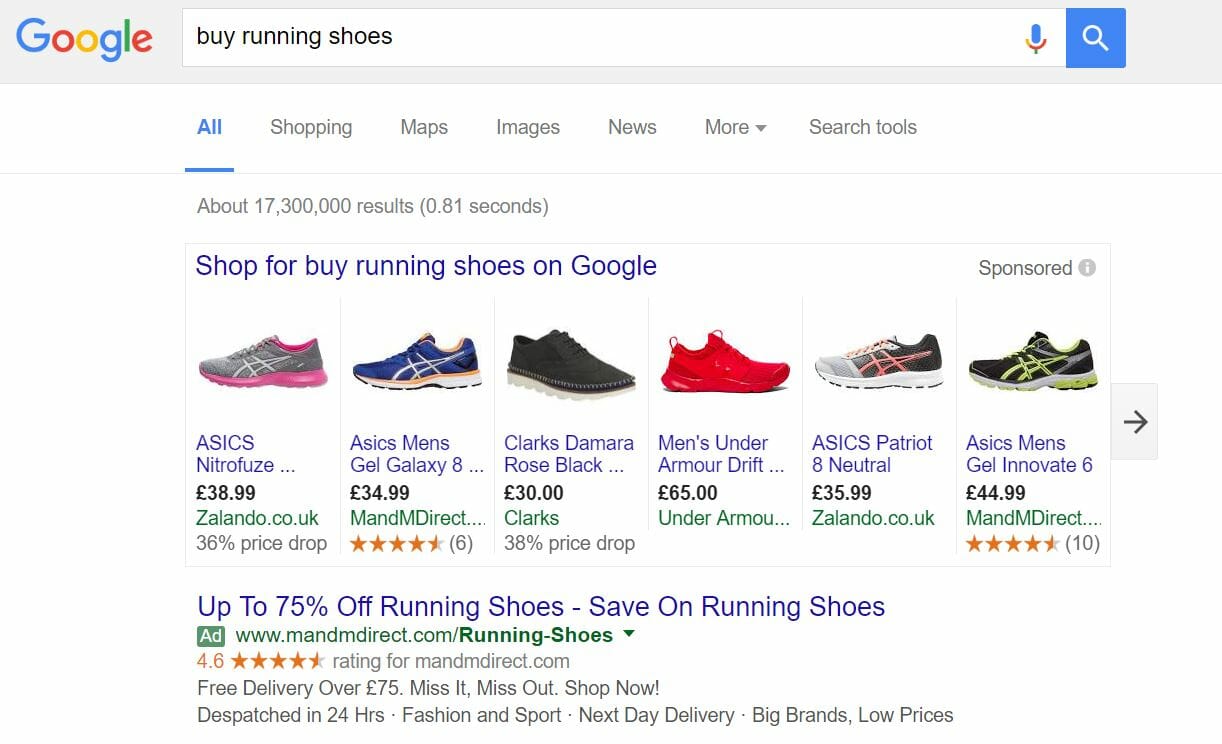Click the ASICS Nitrofuze shoe image
The width and height of the screenshot is (1222, 744).
coord(263,361)
